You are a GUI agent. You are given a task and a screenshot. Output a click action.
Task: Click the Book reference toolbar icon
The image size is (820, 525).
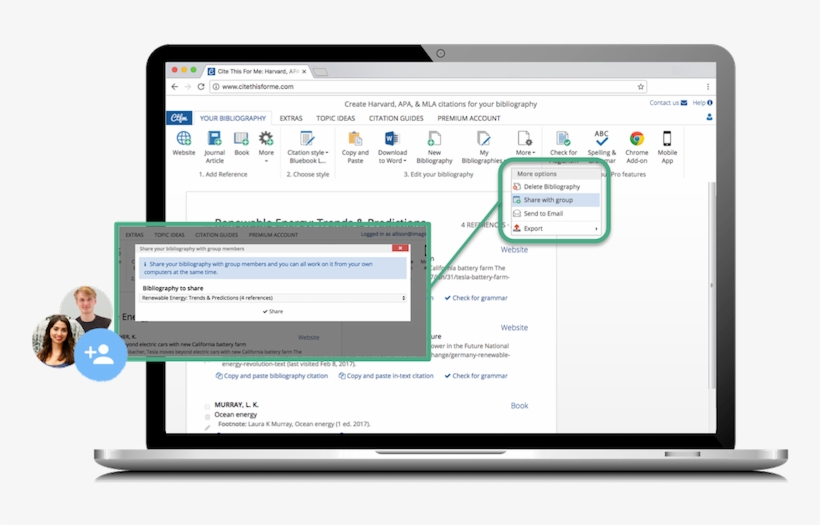point(242,143)
